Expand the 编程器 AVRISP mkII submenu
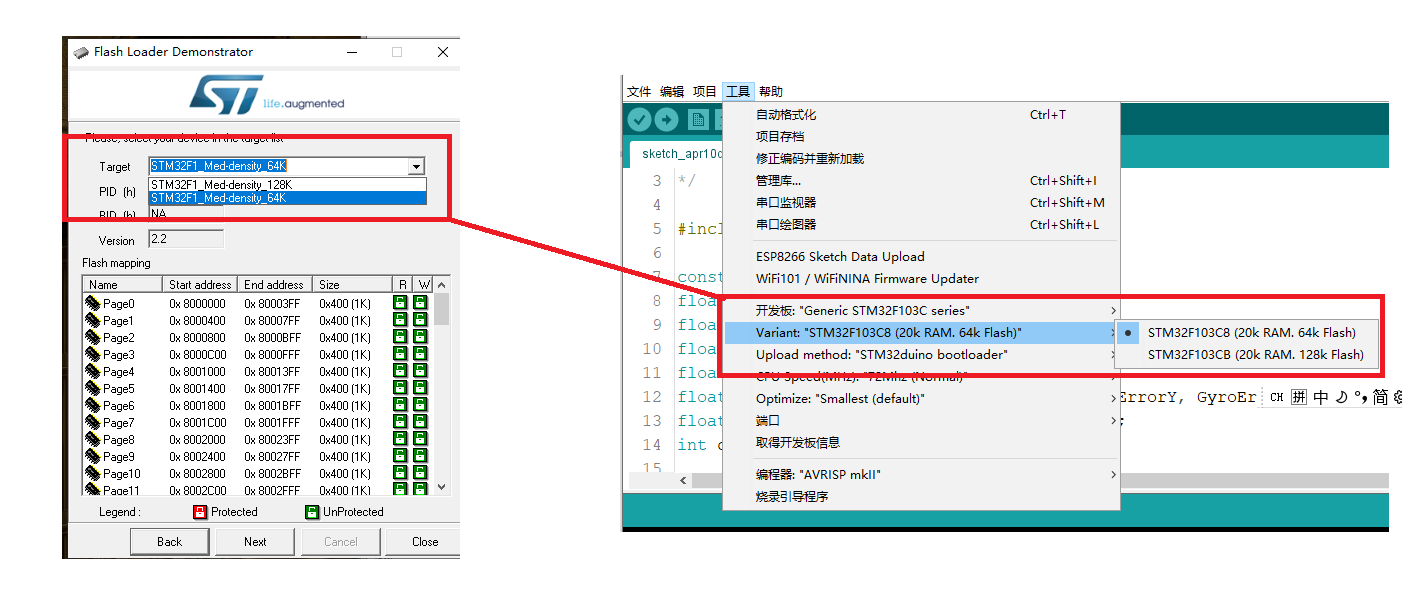Image resolution: width=1402 pixels, height=603 pixels. (x=920, y=474)
